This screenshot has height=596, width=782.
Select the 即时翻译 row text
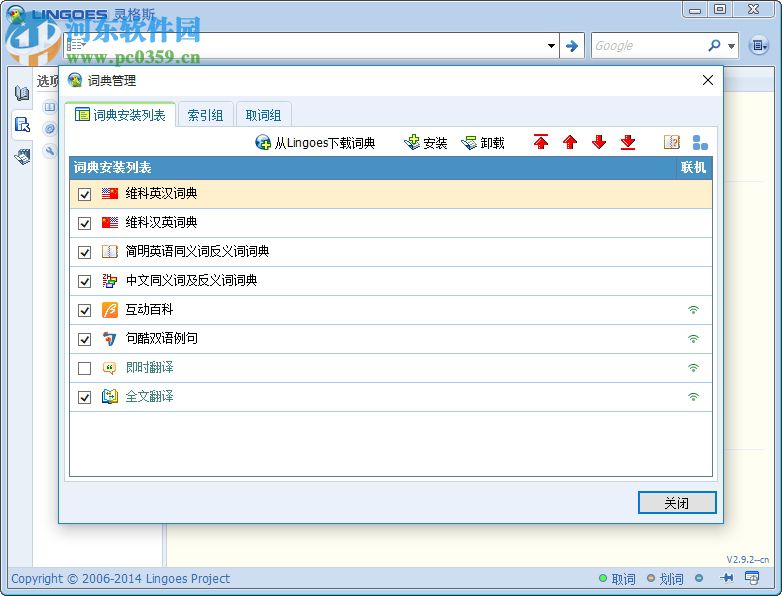pyautogui.click(x=149, y=368)
